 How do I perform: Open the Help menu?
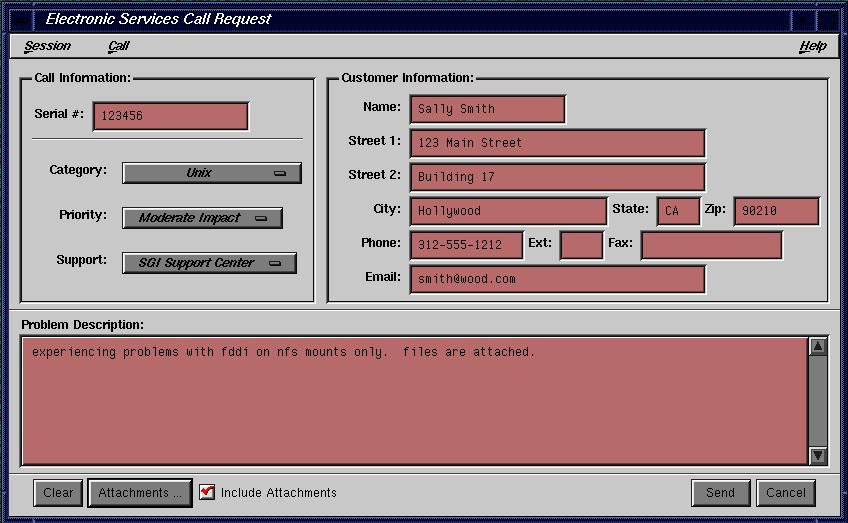[812, 46]
